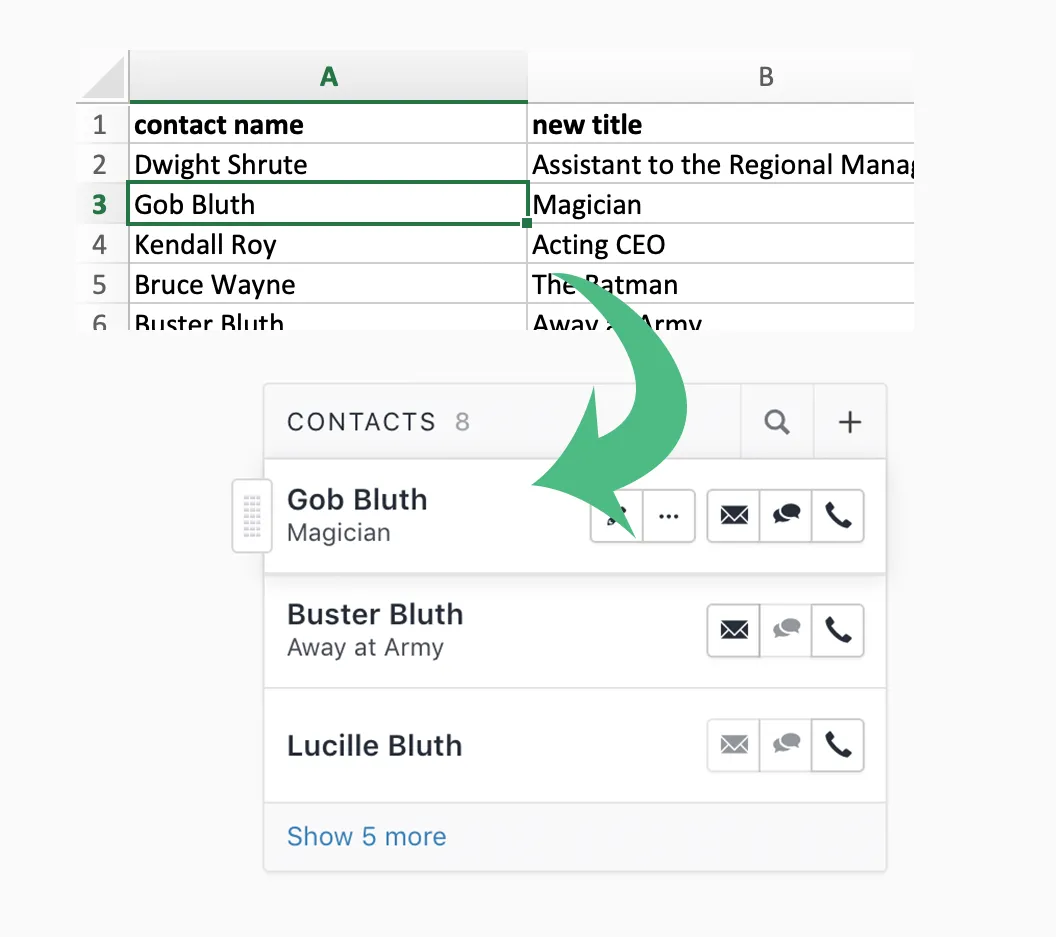Select the 'Gob Bluth' spreadsheet cell
The width and height of the screenshot is (1056, 937).
pyautogui.click(x=328, y=203)
